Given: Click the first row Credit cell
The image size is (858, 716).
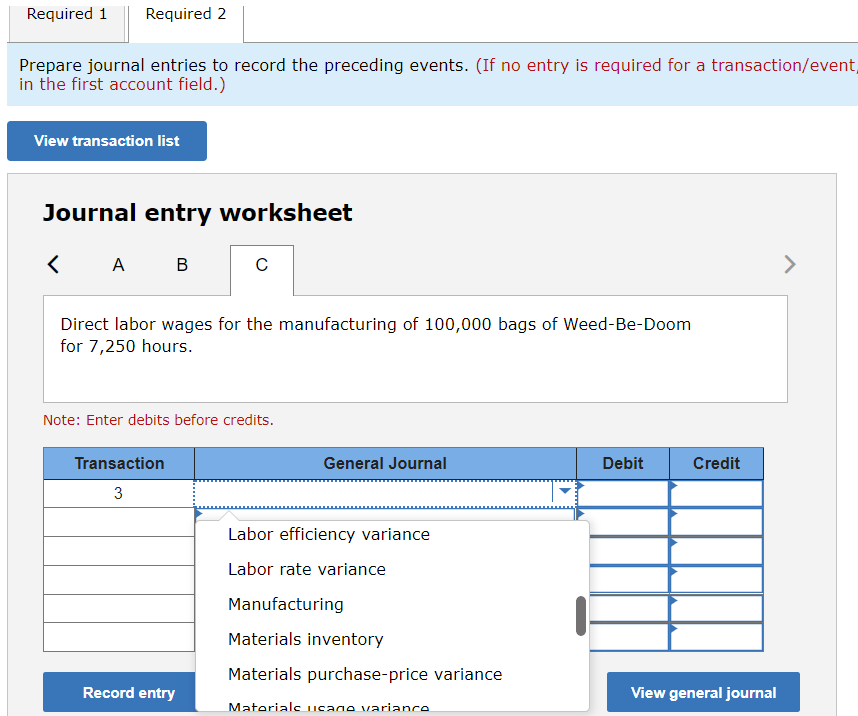Looking at the screenshot, I should [x=716, y=494].
